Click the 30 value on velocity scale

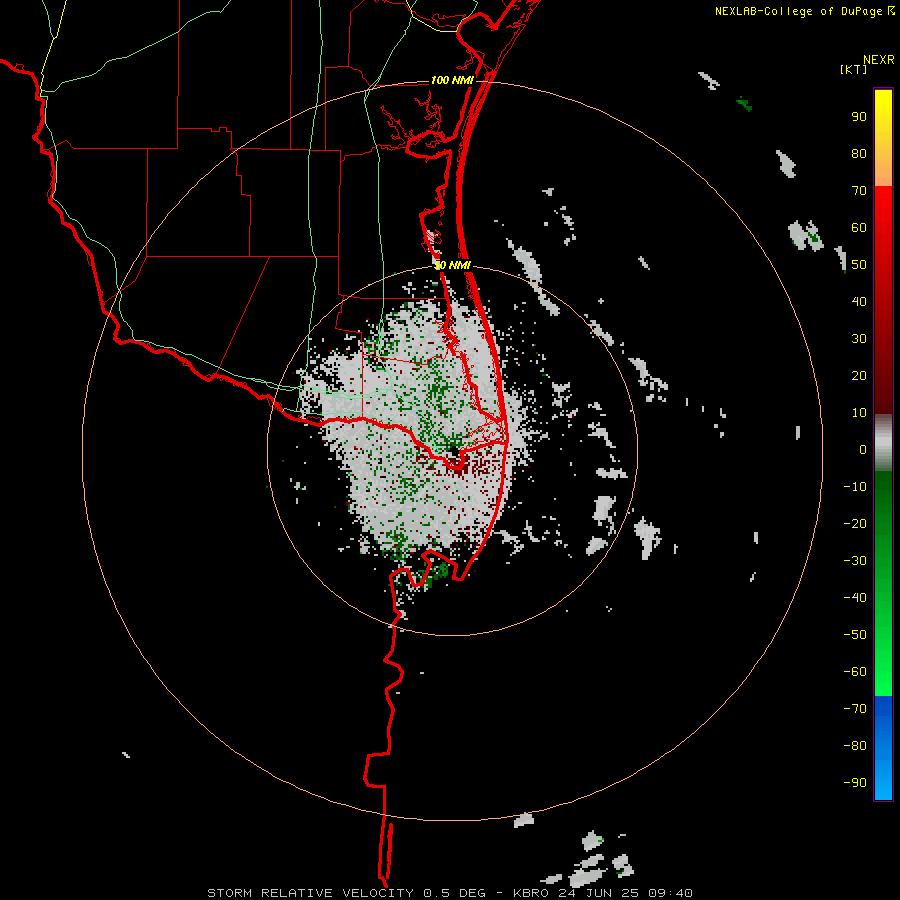pyautogui.click(x=859, y=339)
